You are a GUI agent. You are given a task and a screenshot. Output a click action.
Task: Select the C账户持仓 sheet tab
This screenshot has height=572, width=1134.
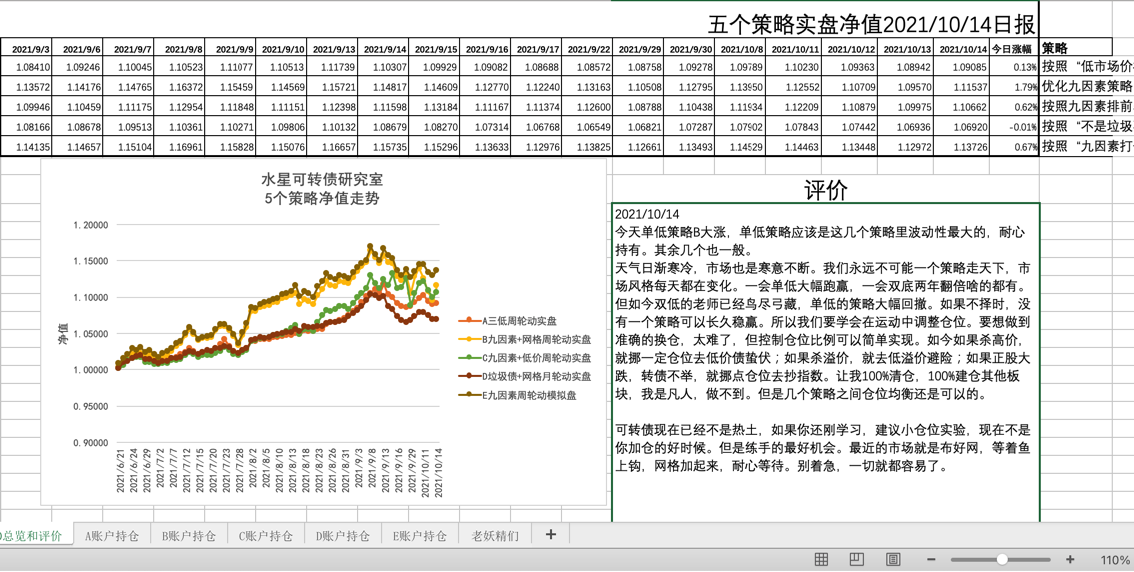[266, 536]
